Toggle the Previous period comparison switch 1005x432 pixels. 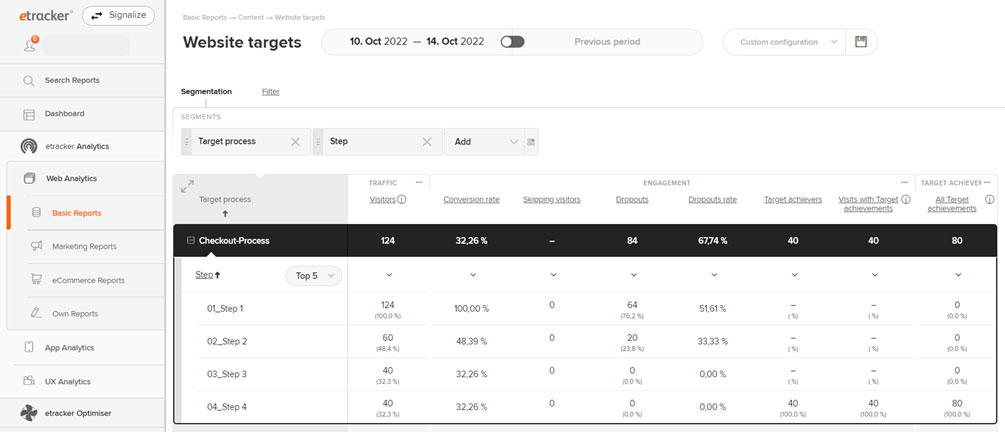point(512,42)
